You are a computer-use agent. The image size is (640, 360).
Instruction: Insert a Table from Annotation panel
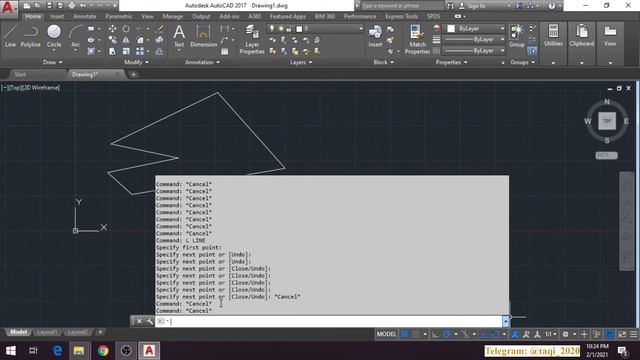coord(224,51)
